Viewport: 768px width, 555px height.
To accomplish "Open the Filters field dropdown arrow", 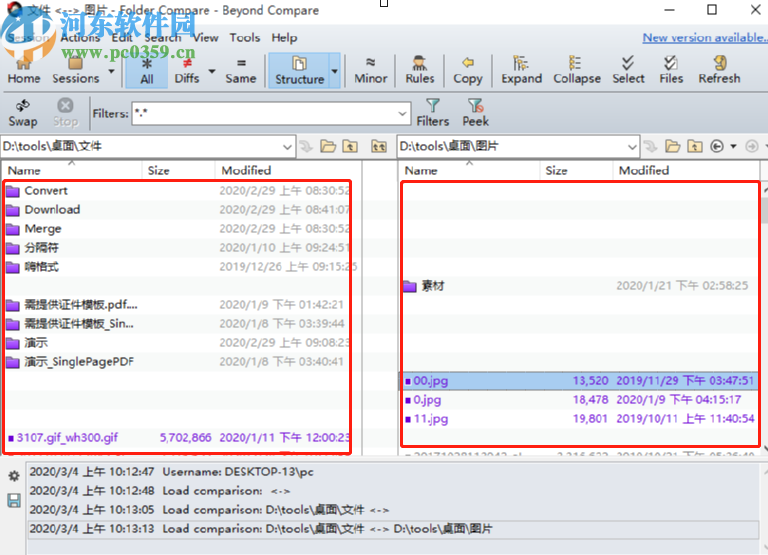I will [x=402, y=114].
